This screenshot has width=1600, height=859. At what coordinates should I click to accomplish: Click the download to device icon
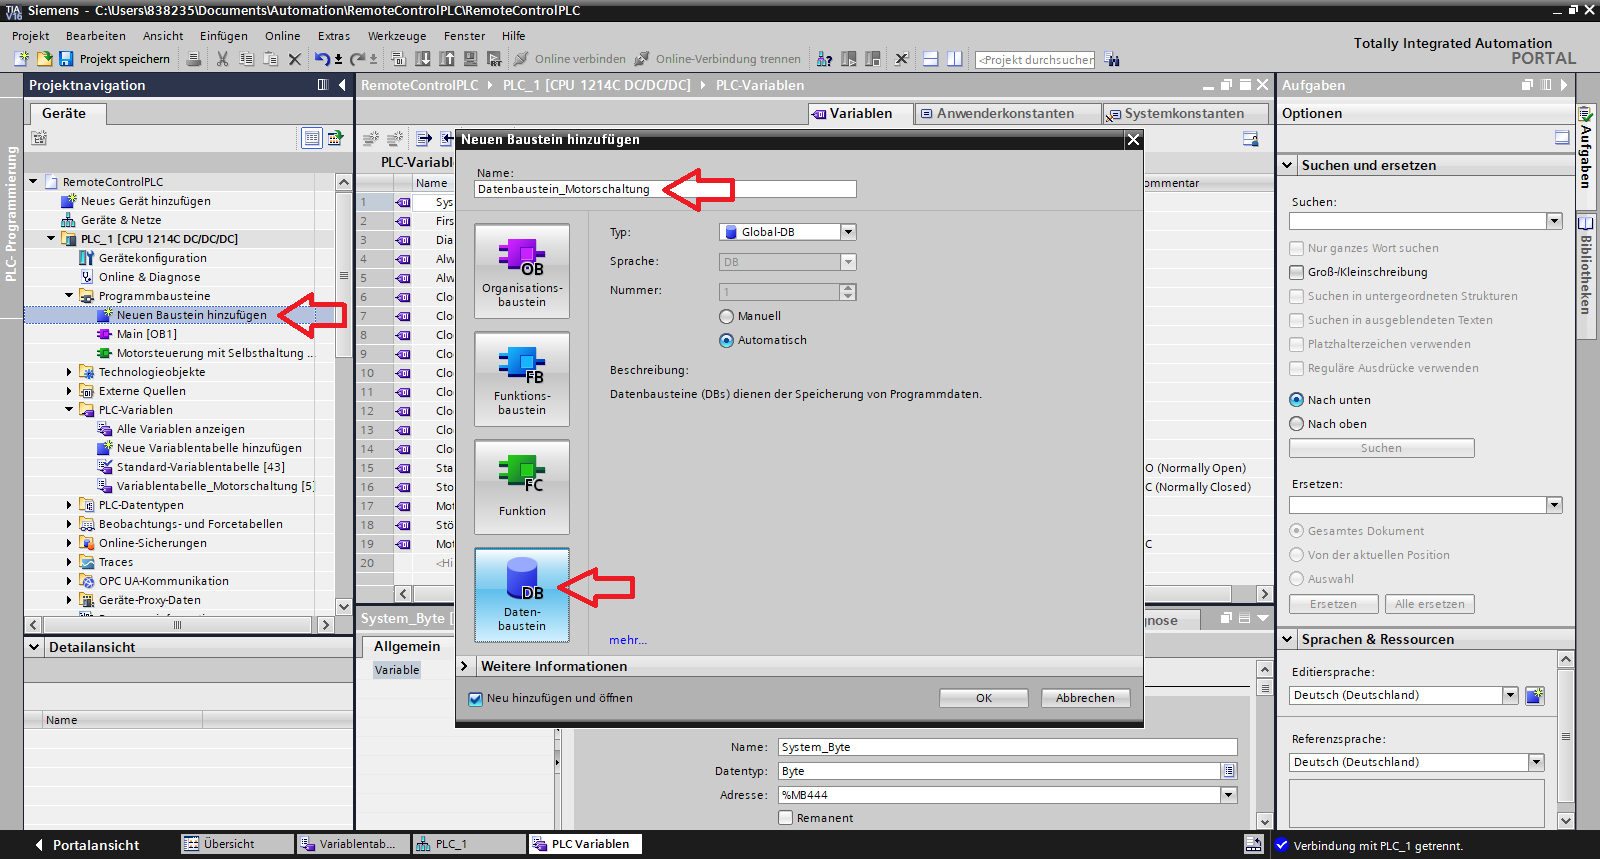[x=423, y=59]
